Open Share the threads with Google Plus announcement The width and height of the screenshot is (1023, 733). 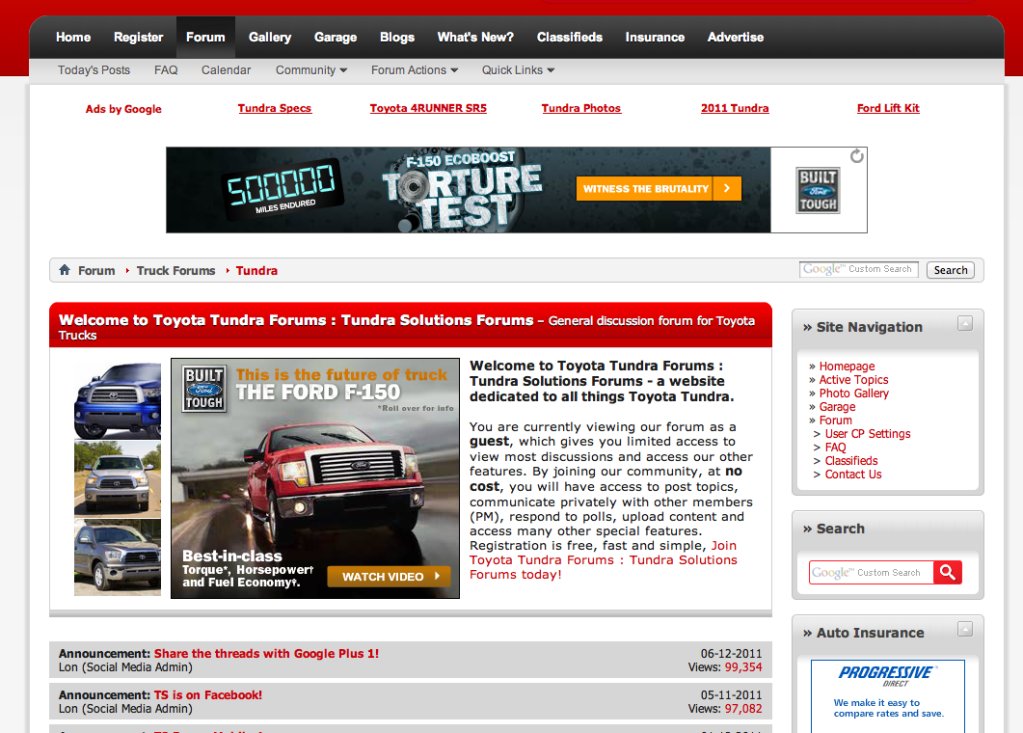[x=266, y=653]
